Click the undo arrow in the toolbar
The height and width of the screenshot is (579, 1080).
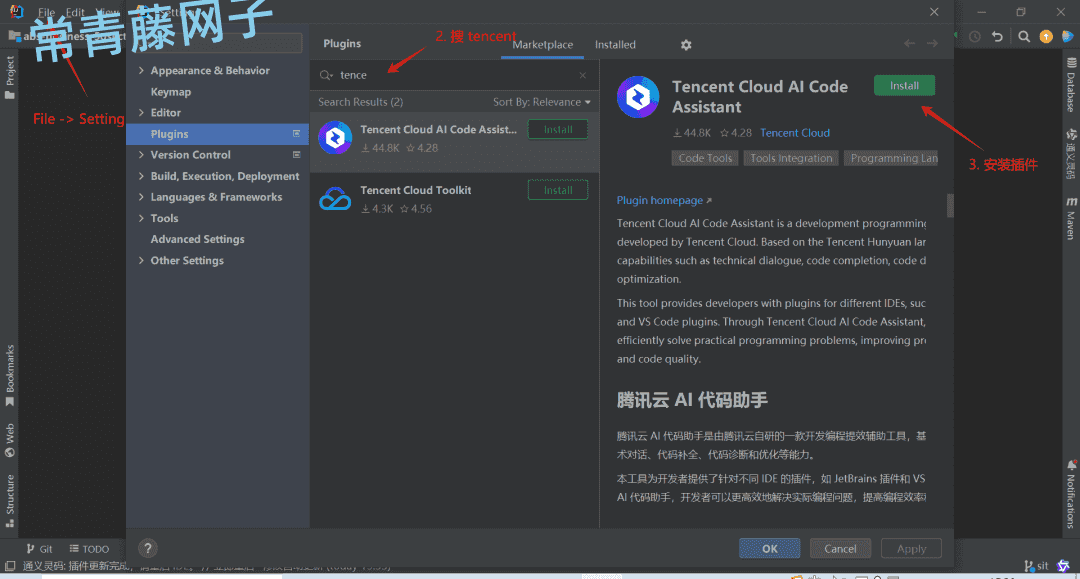[x=997, y=36]
